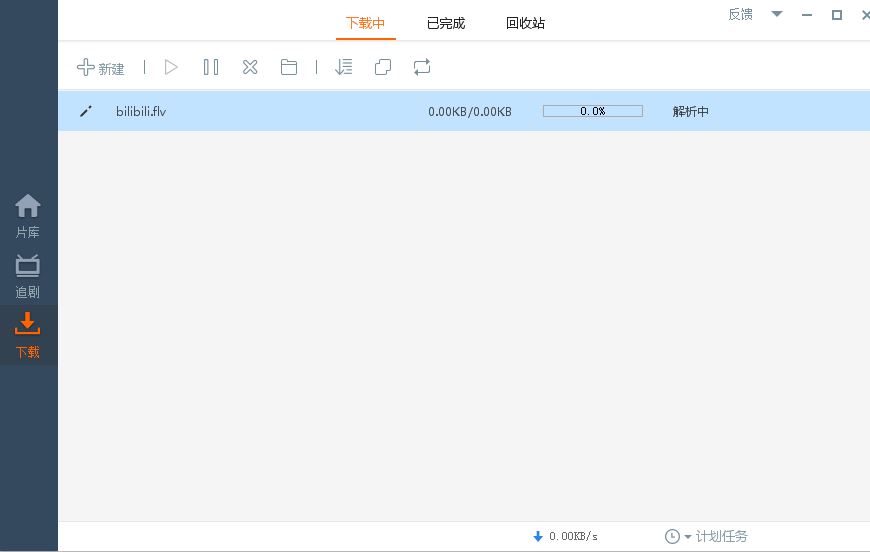Click the clock scheduled task icon

click(x=672, y=536)
